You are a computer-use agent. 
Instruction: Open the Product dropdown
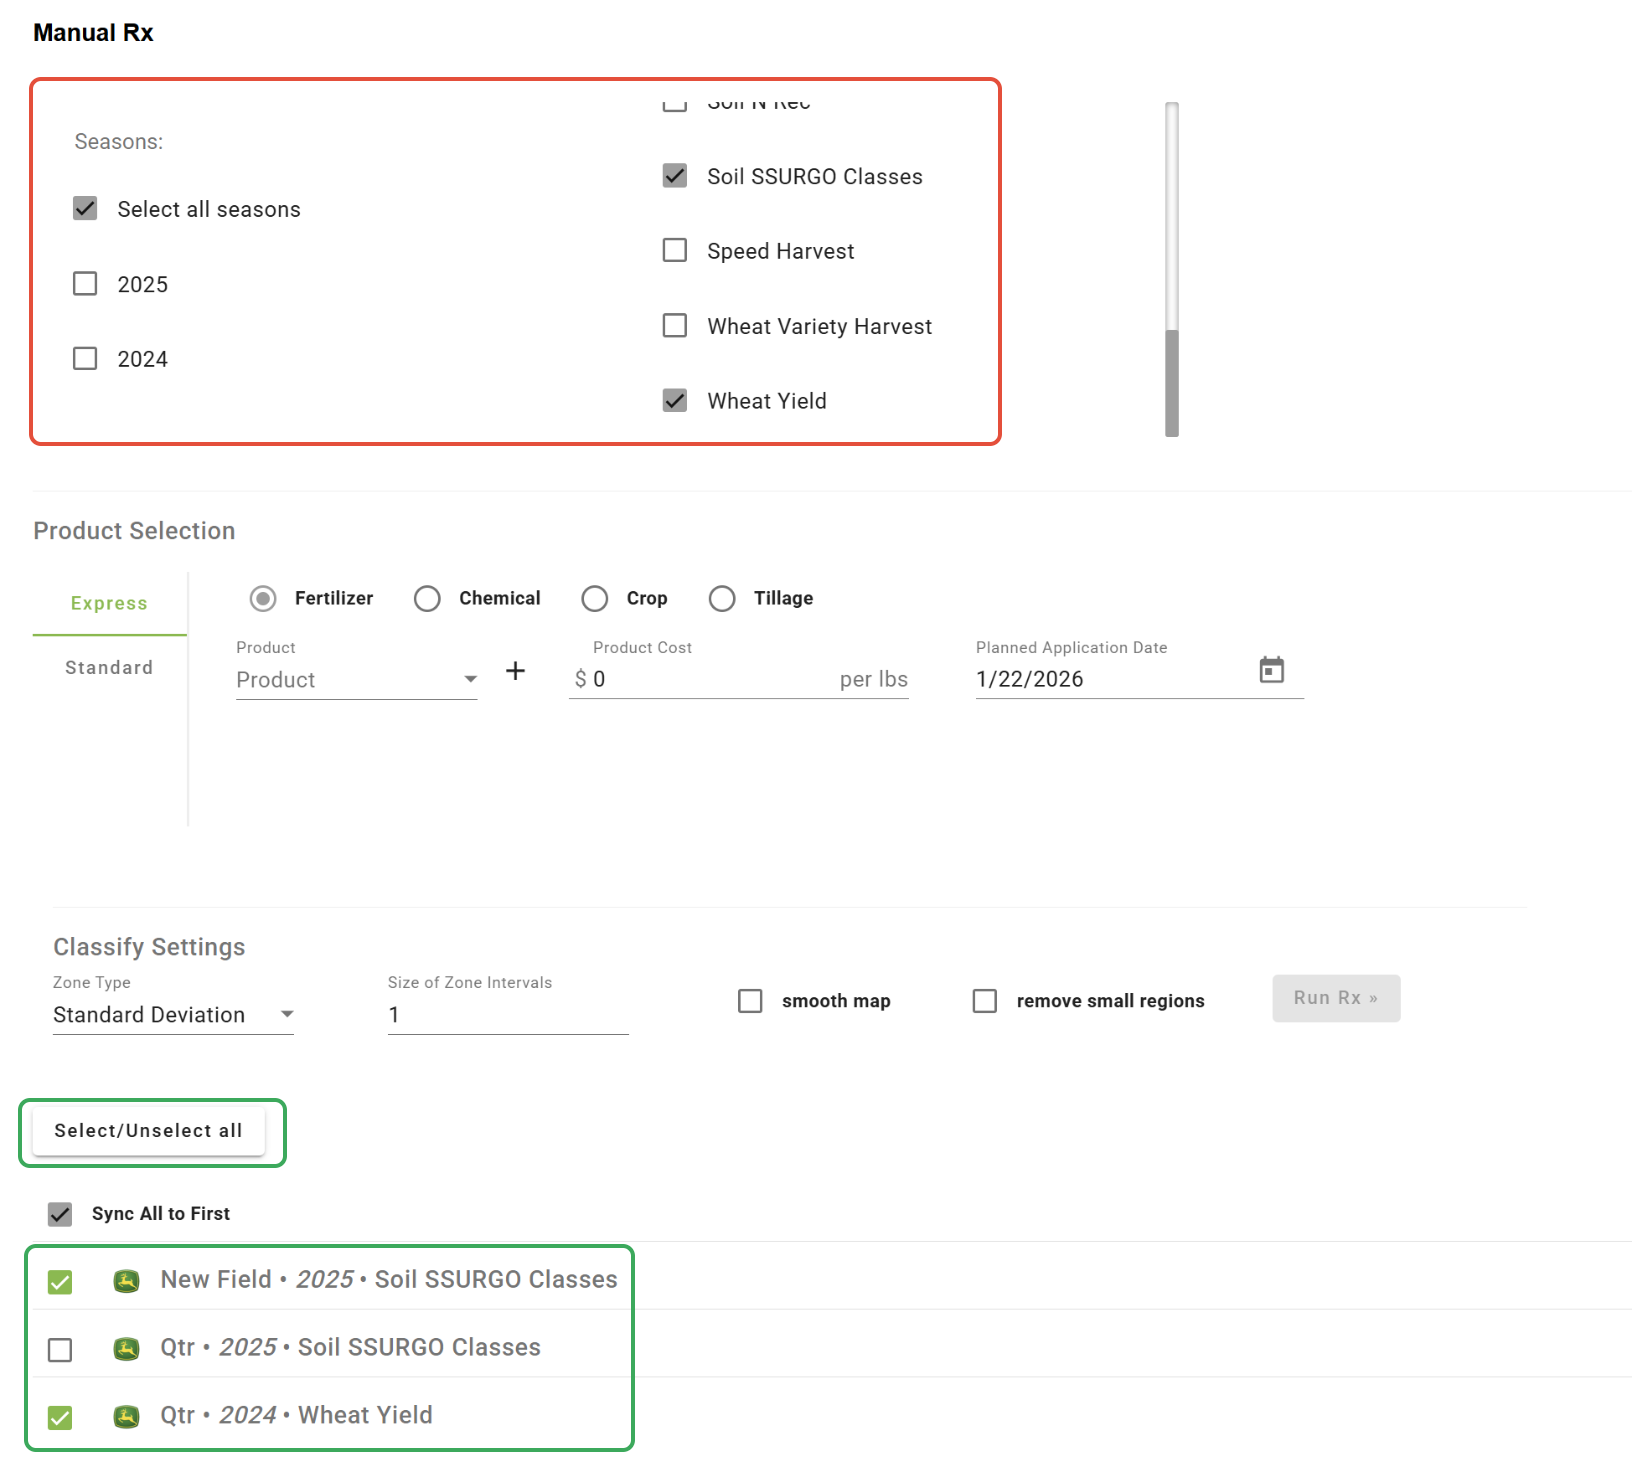click(356, 680)
